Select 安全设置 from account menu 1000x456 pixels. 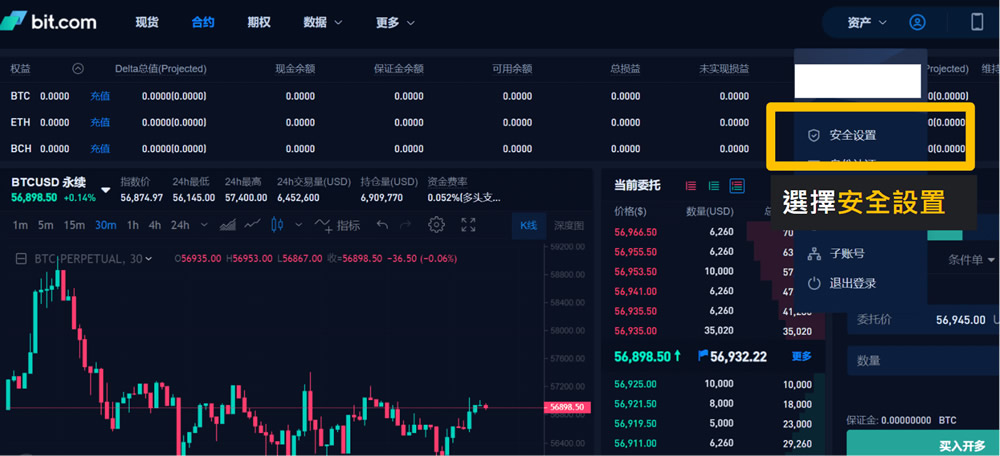point(852,135)
